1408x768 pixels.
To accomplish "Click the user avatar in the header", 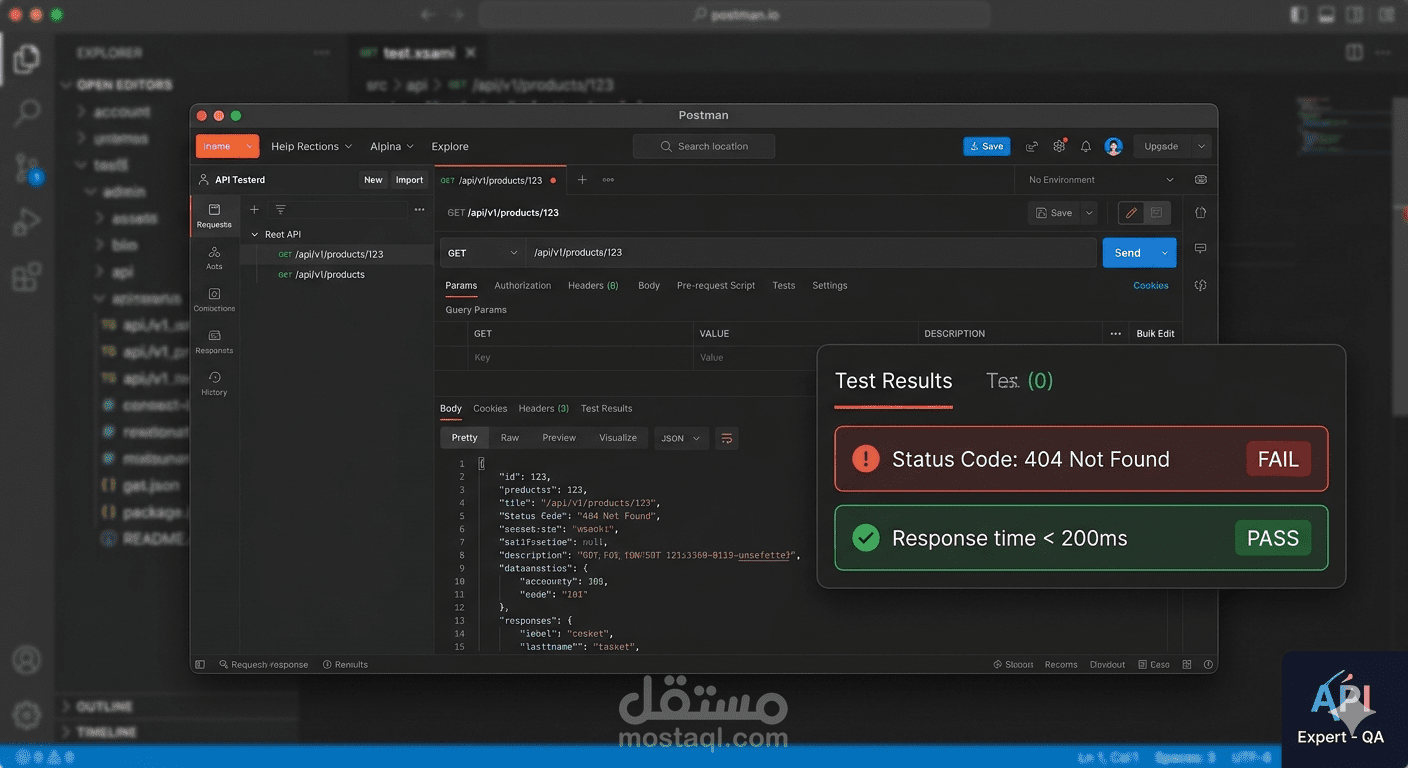I will (1113, 146).
